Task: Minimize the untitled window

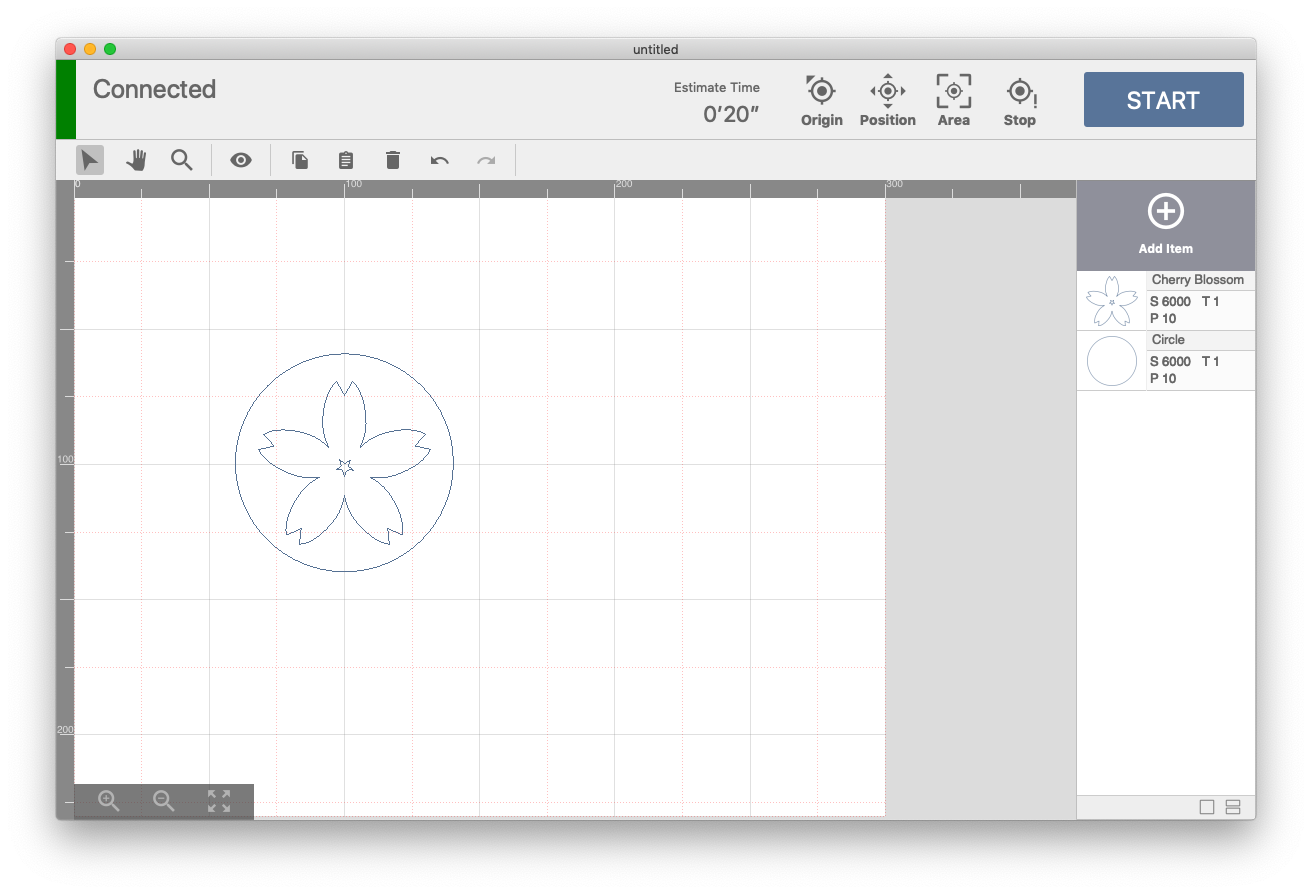Action: 90,49
